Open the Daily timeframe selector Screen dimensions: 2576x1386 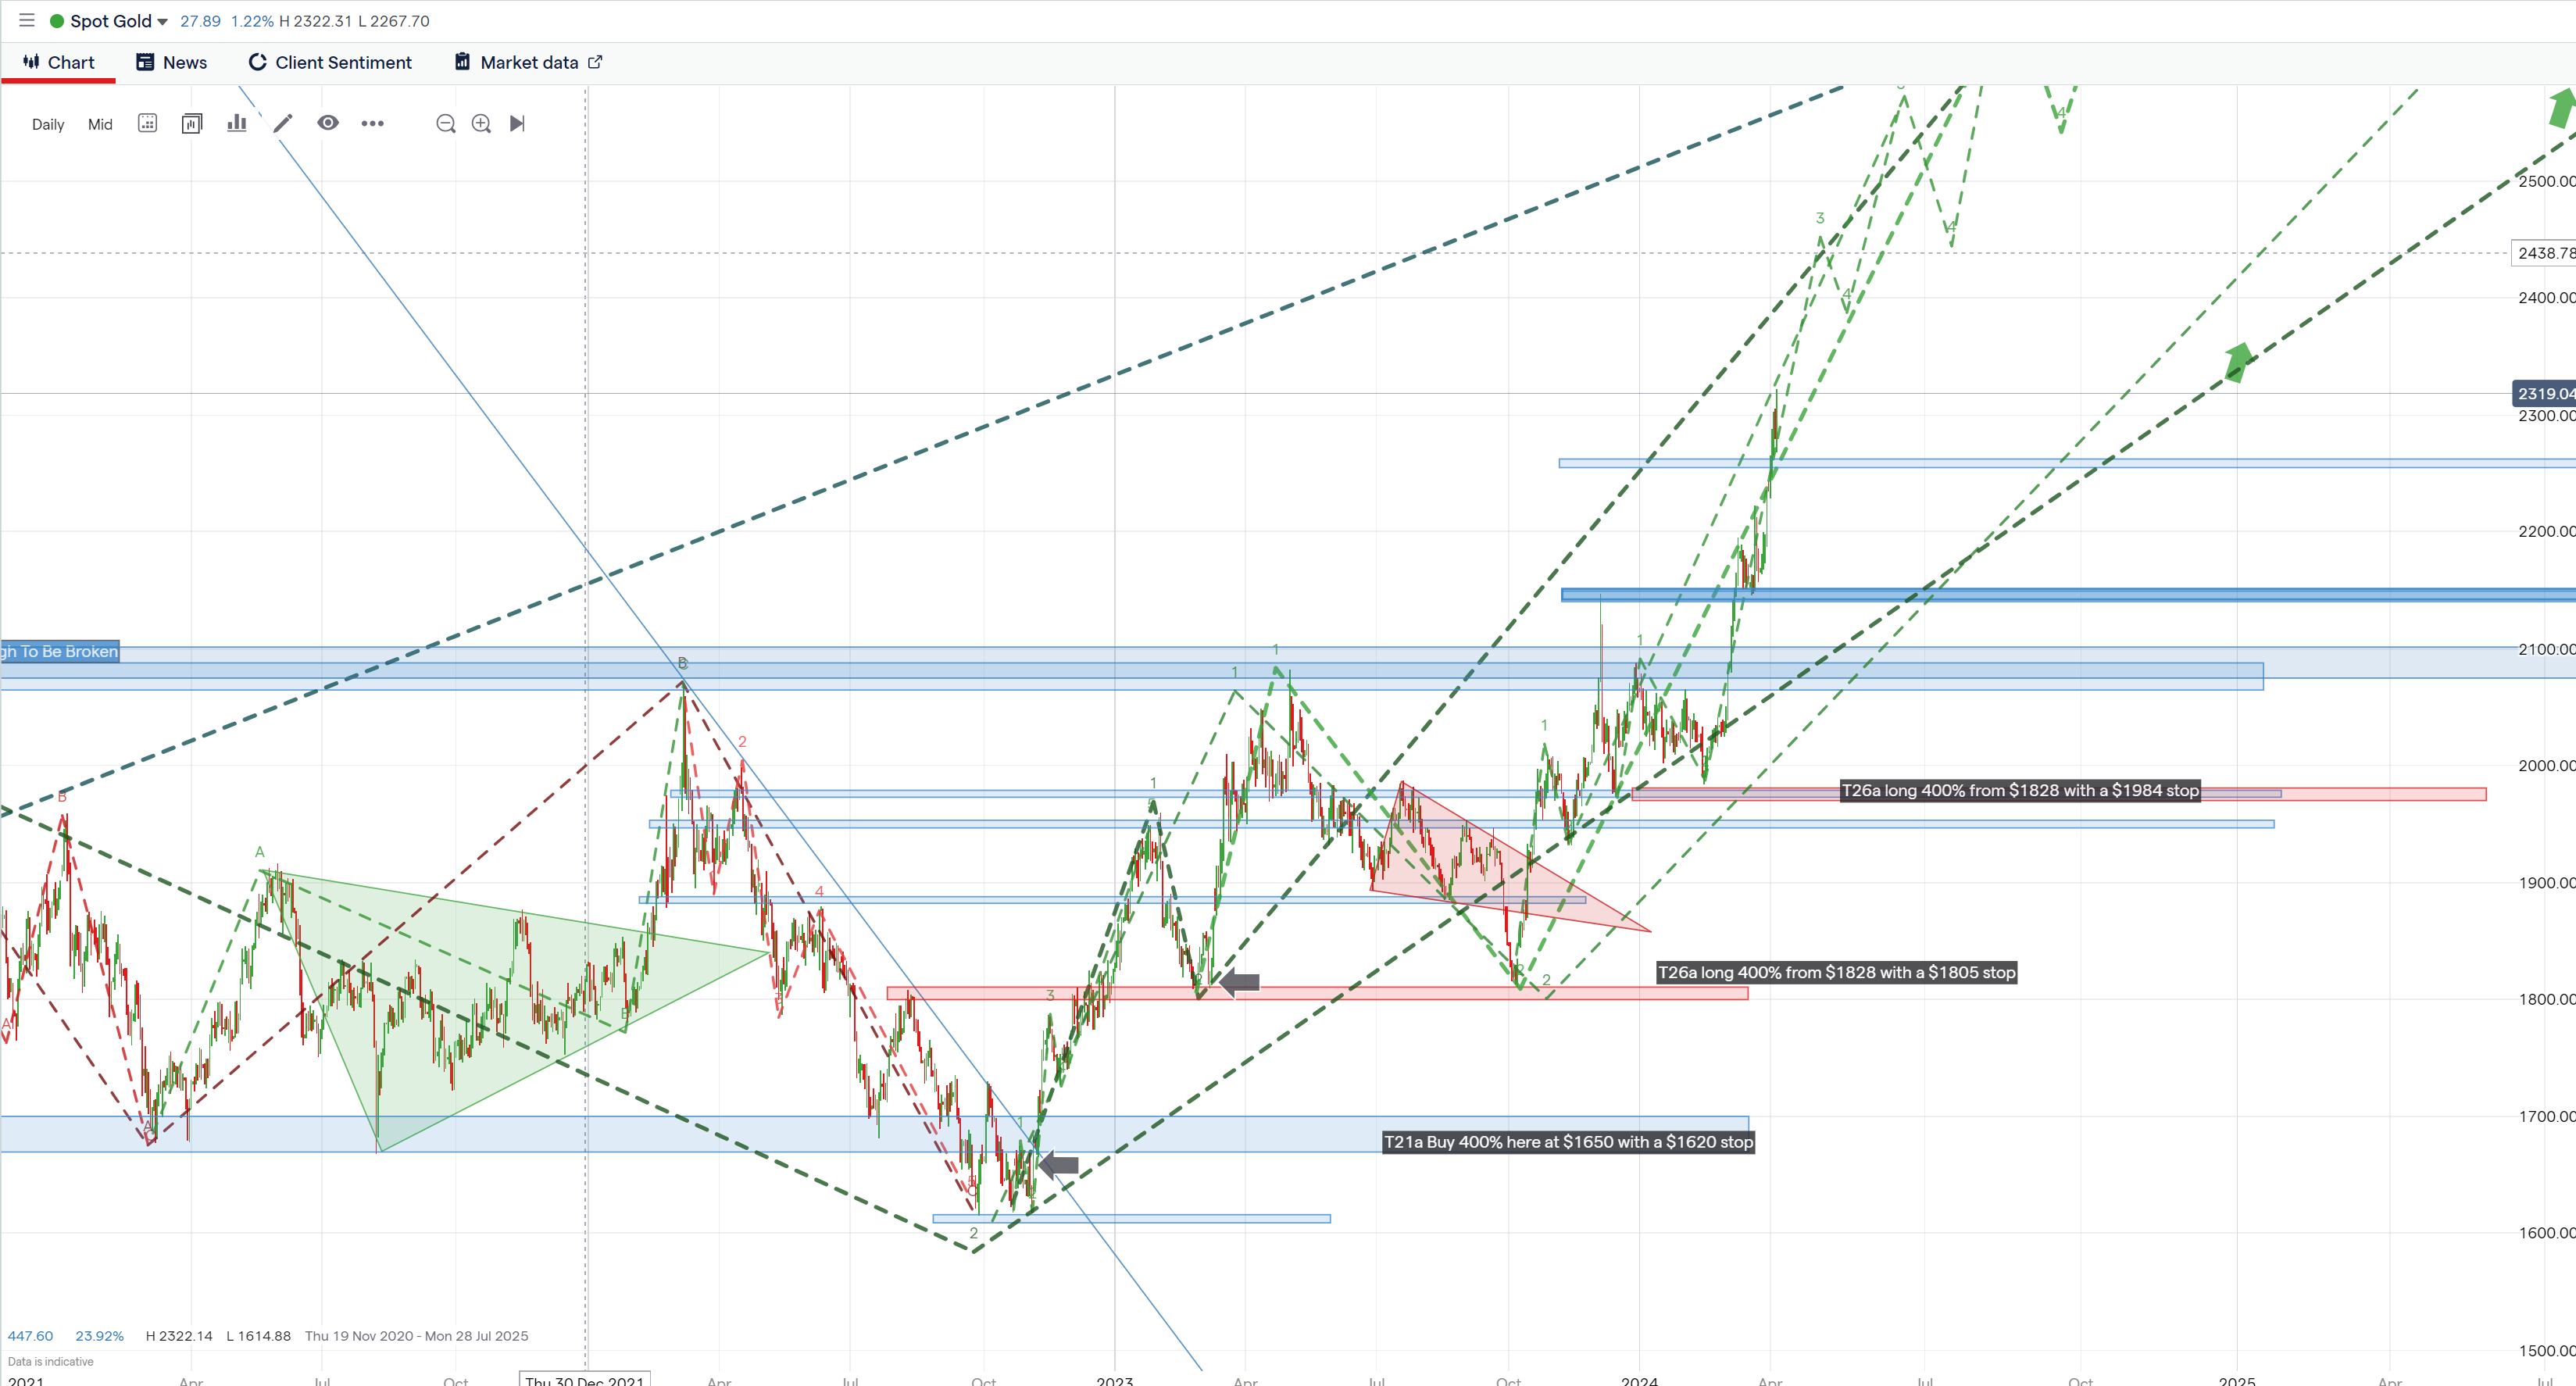click(x=47, y=124)
